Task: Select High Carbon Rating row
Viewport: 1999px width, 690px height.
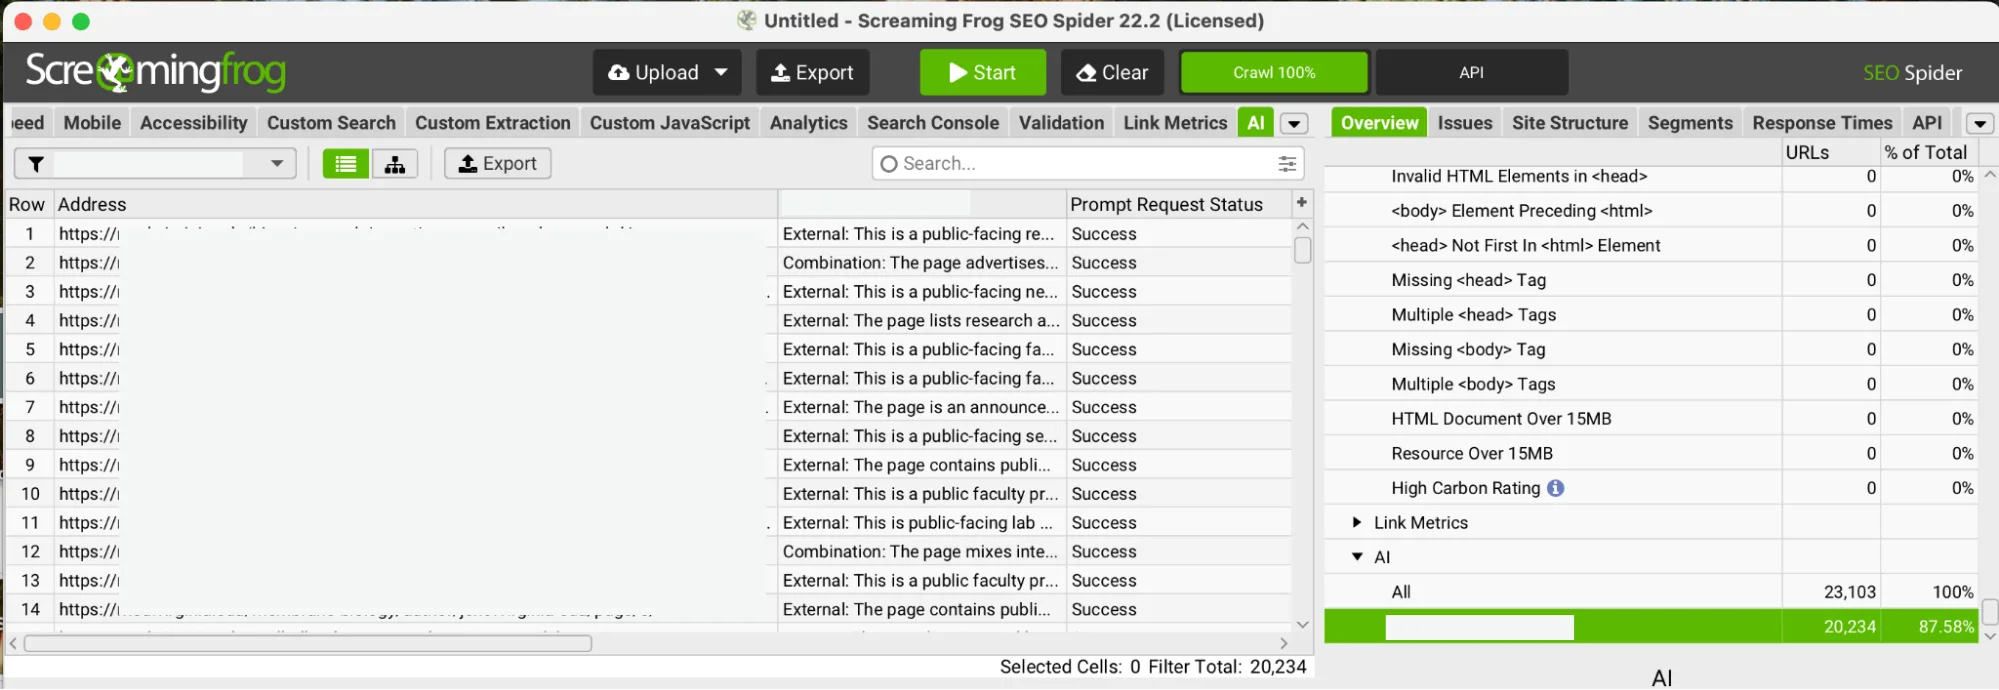Action: tap(1651, 488)
